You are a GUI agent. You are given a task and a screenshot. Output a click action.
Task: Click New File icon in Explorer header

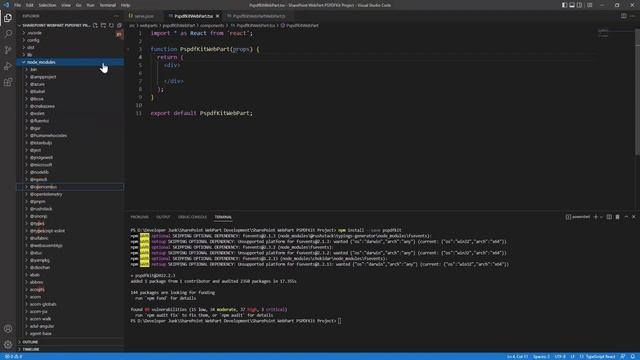[95, 25]
